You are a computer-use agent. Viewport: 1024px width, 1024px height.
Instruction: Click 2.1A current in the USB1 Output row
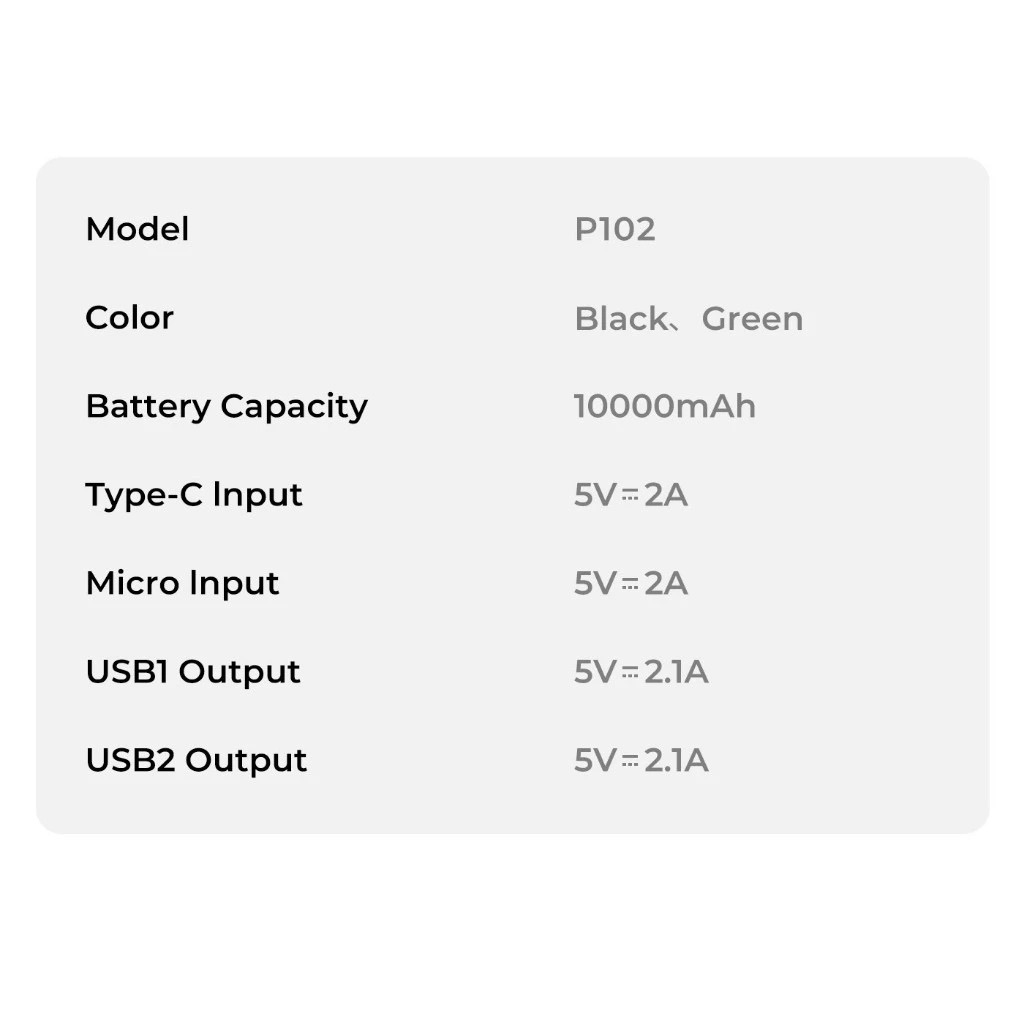[676, 673]
